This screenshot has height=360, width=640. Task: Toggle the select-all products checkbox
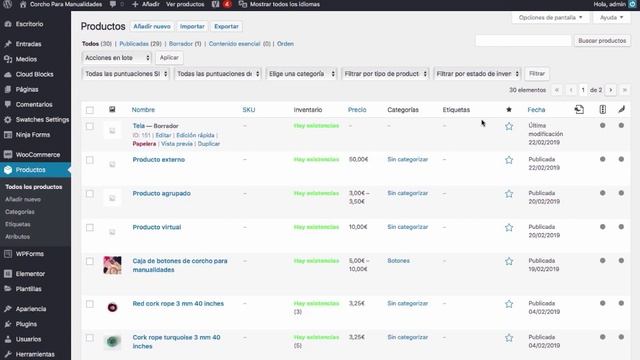pos(90,110)
